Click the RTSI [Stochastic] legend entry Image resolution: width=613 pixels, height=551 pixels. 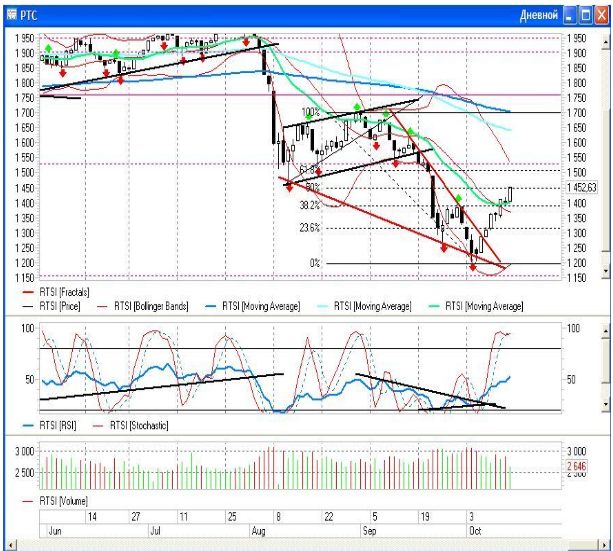pos(131,425)
